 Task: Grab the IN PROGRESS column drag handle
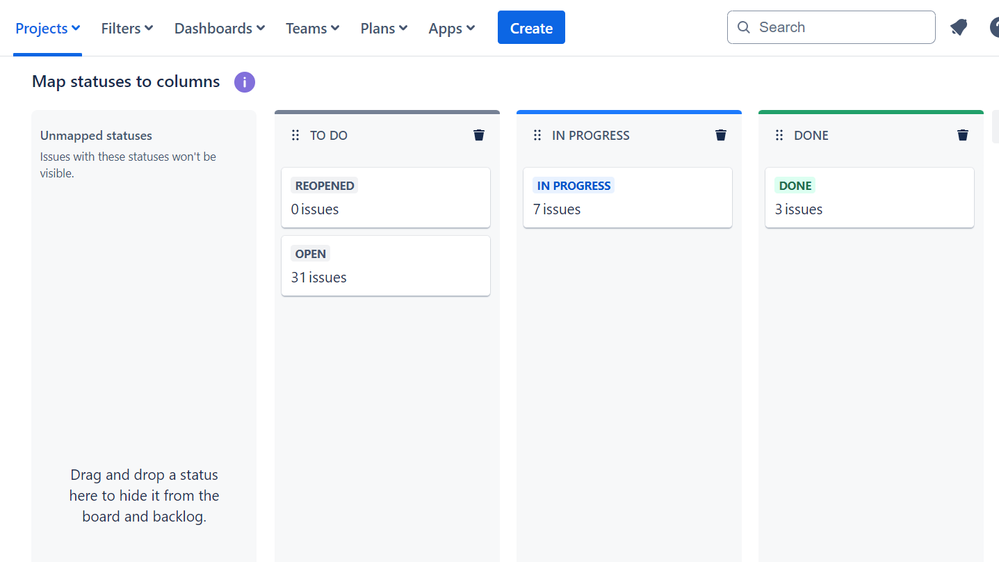point(537,135)
